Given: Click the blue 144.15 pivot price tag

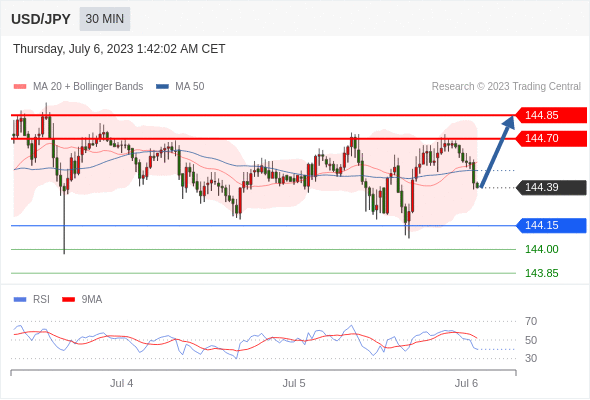Looking at the screenshot, I should pyautogui.click(x=550, y=225).
